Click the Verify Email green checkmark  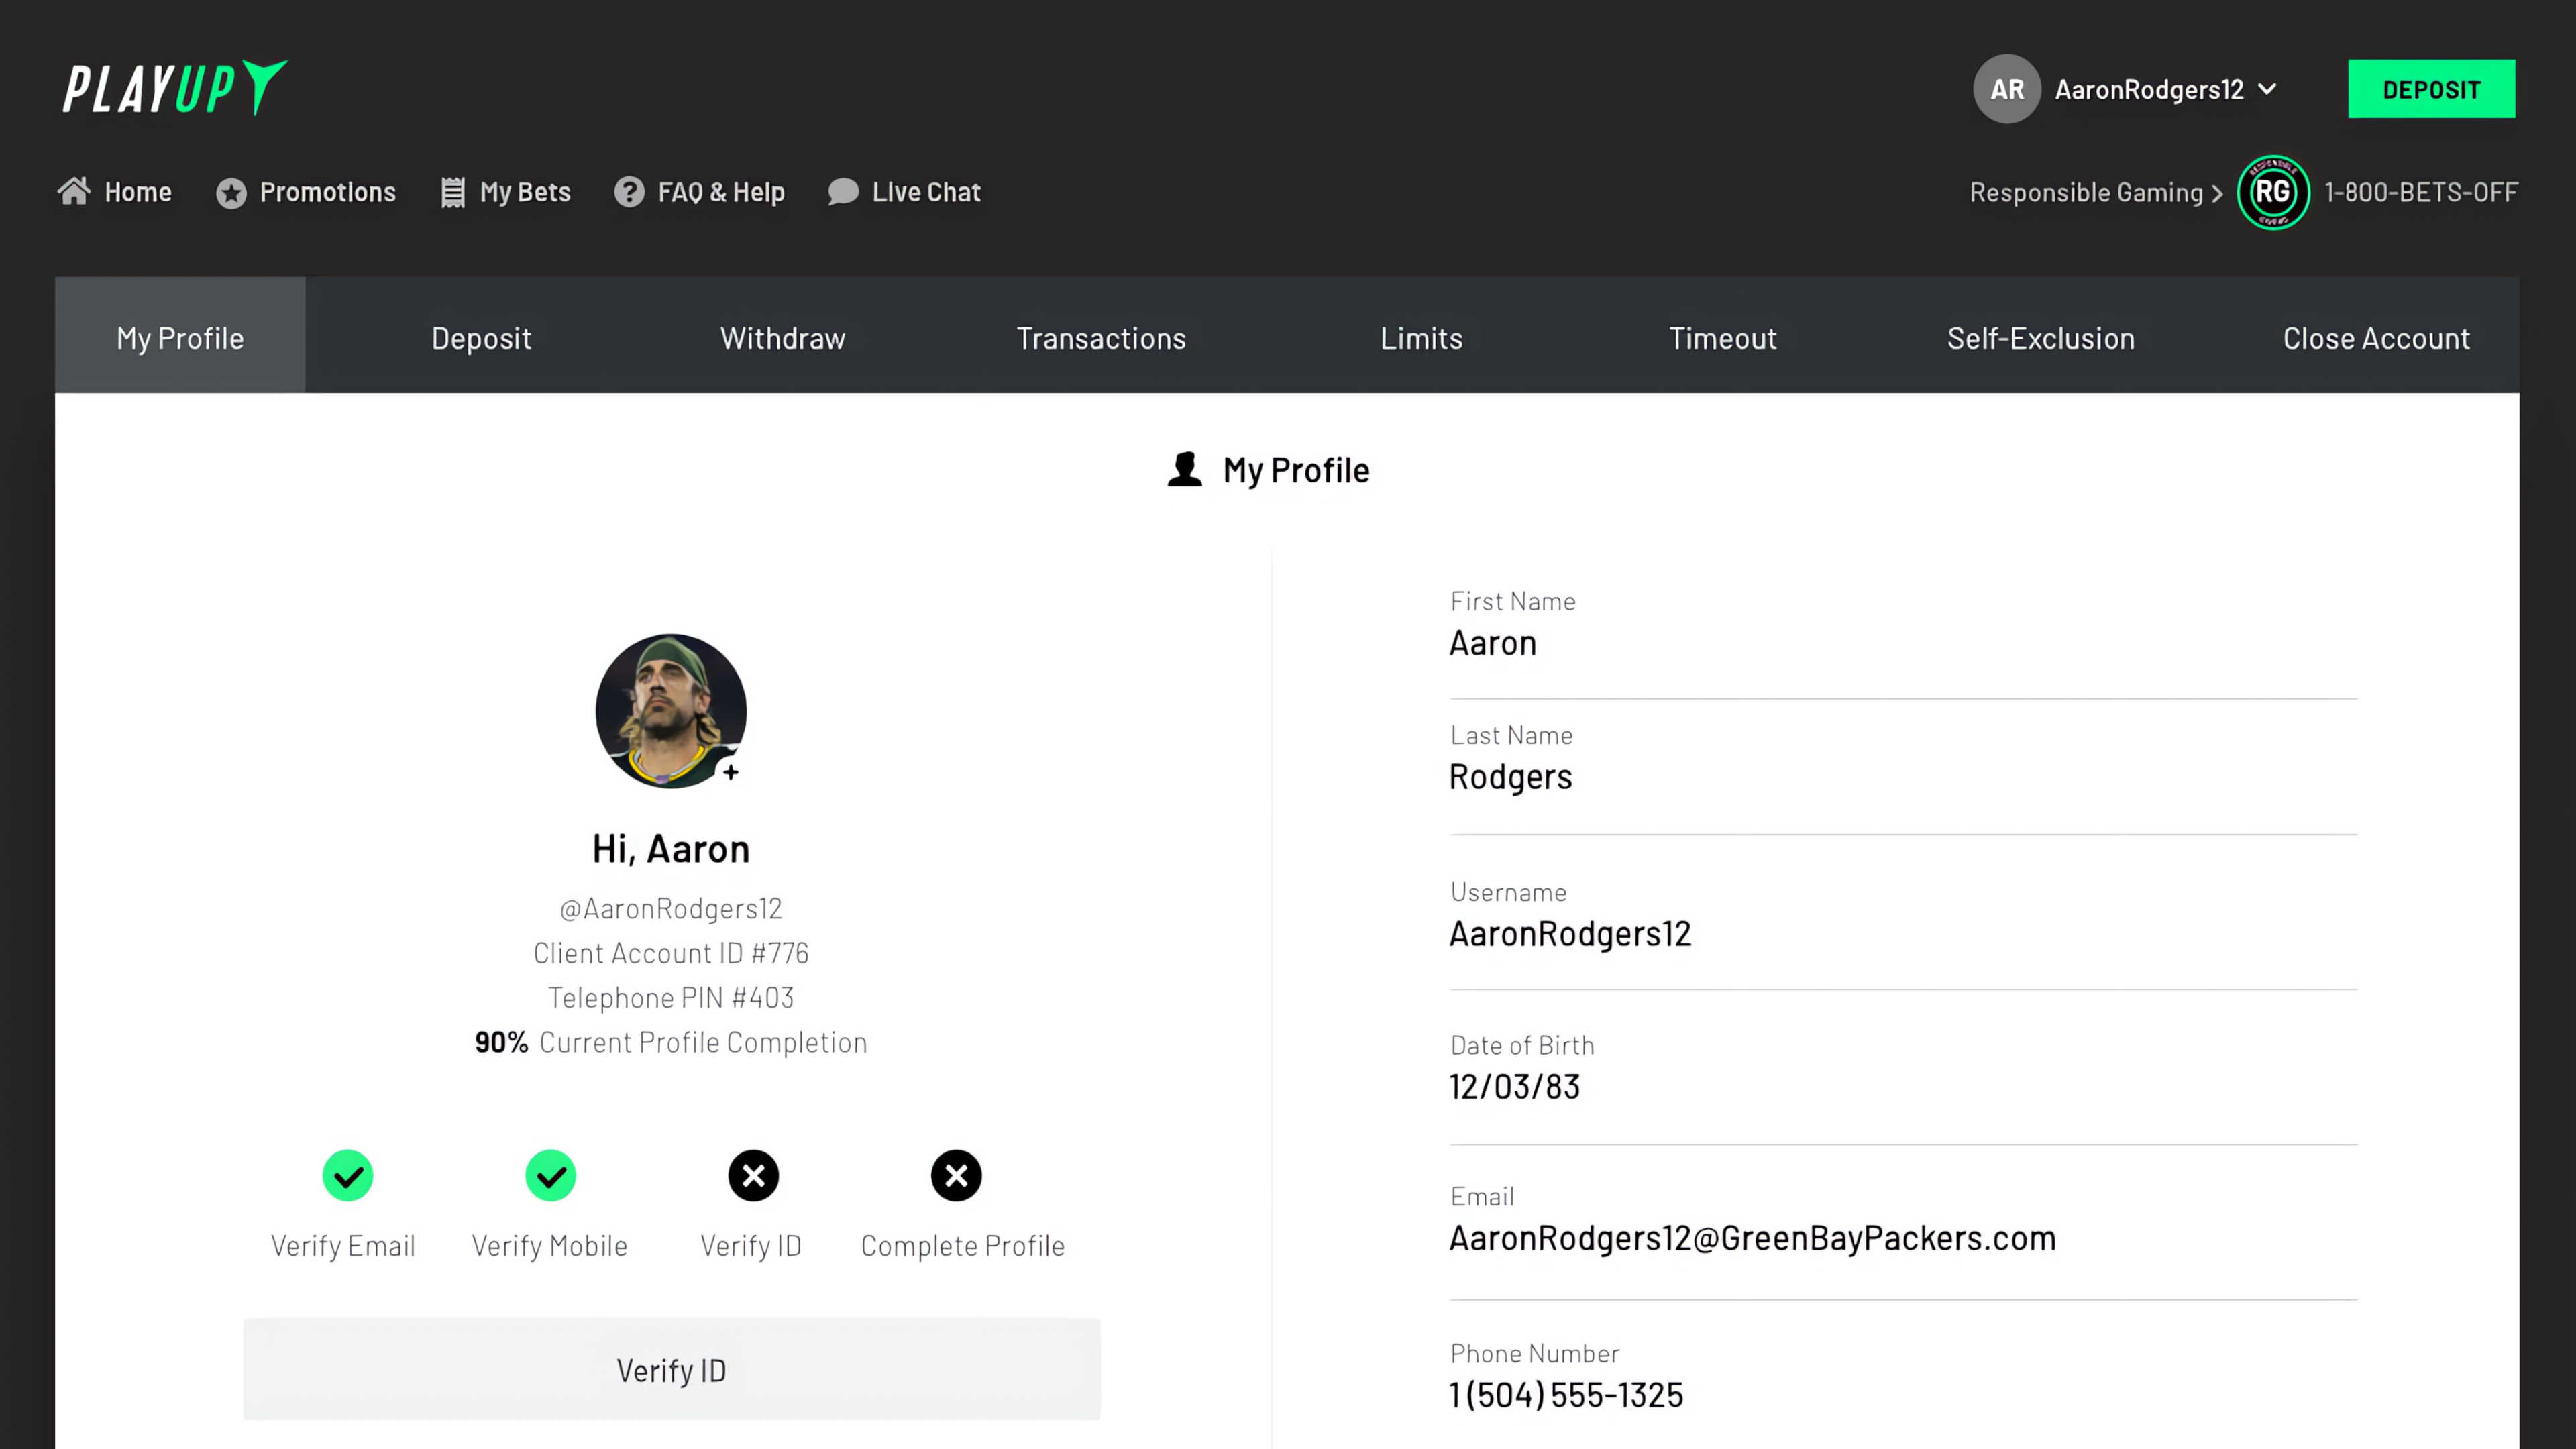pos(347,1176)
